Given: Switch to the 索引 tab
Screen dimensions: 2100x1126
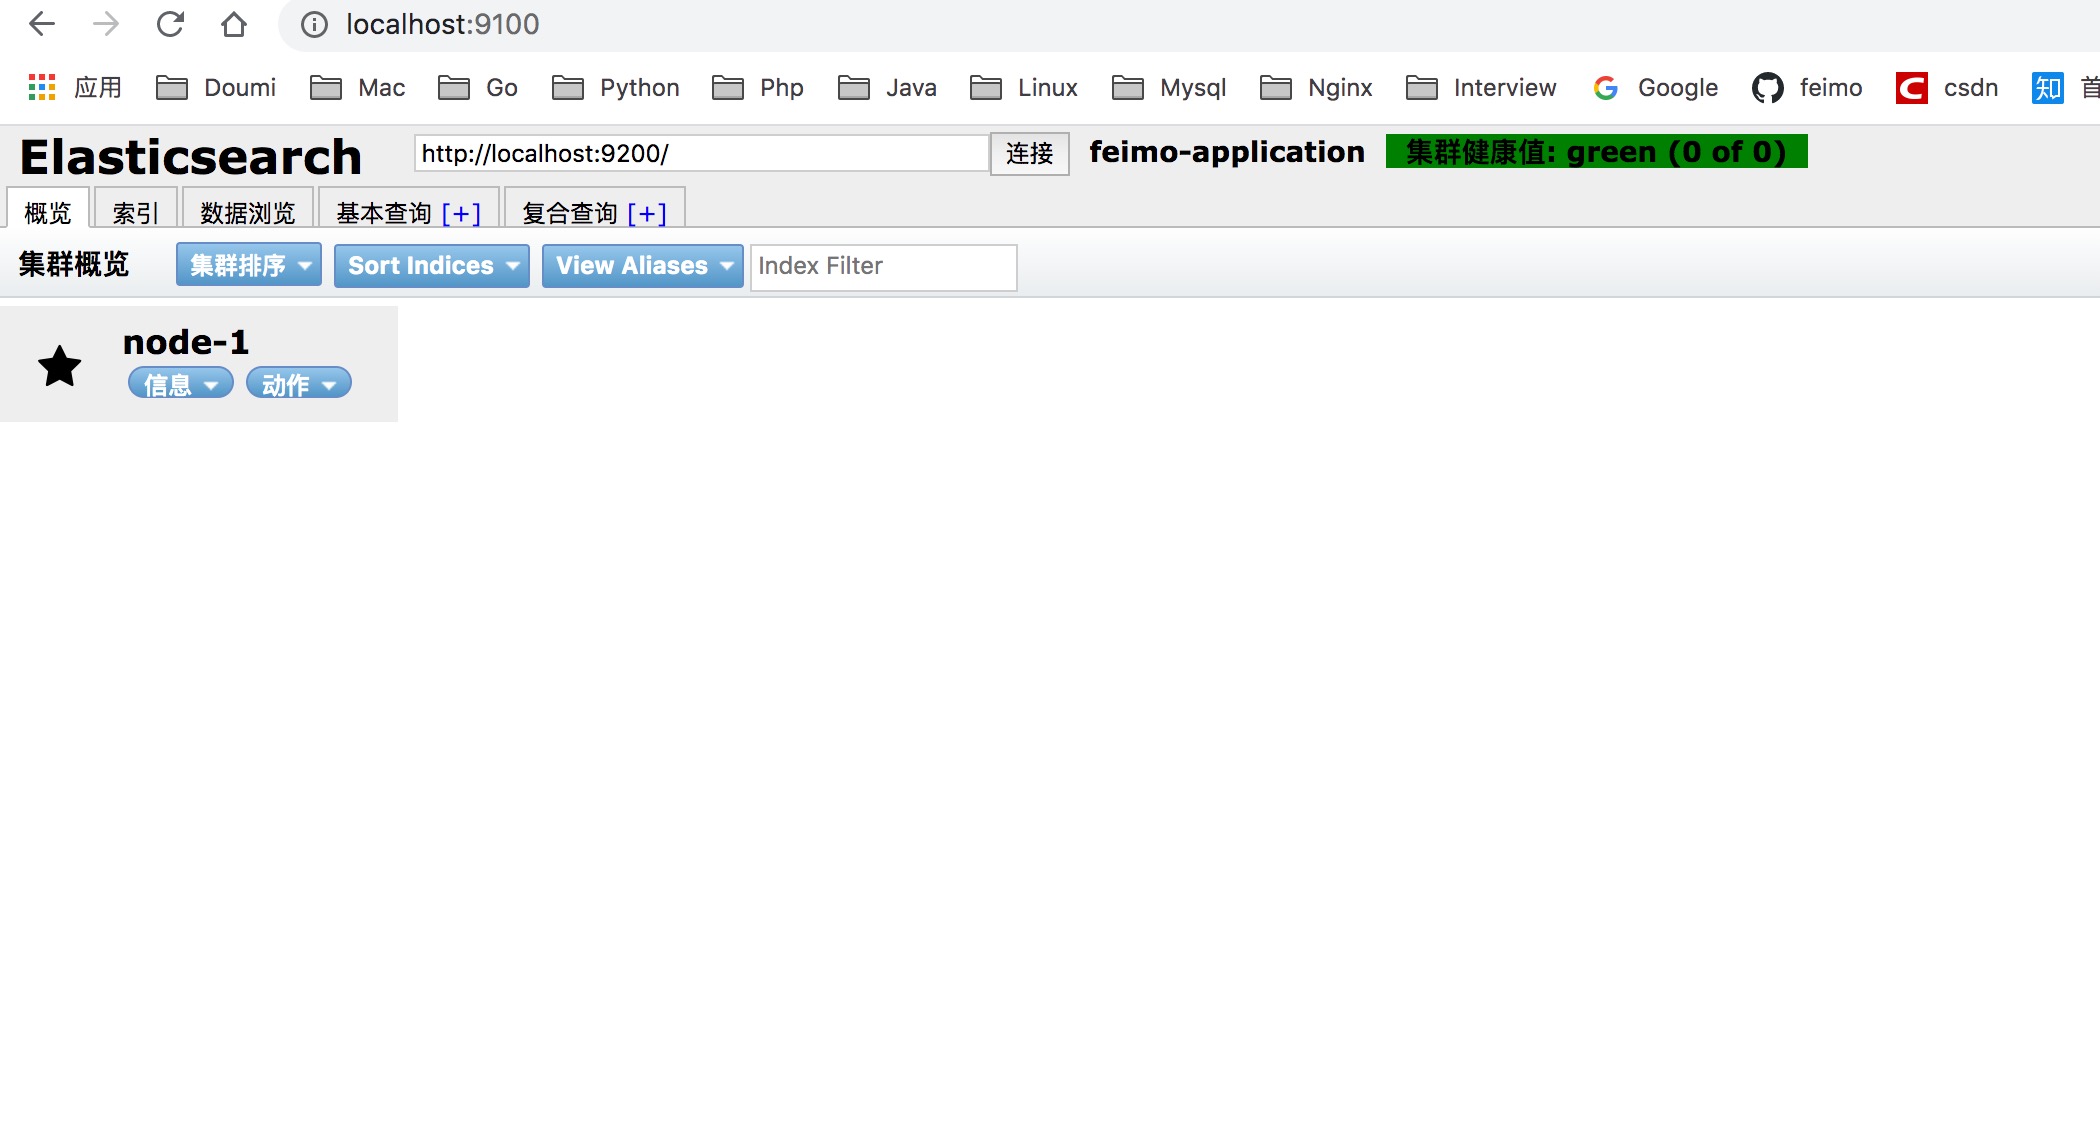Looking at the screenshot, I should coord(135,213).
